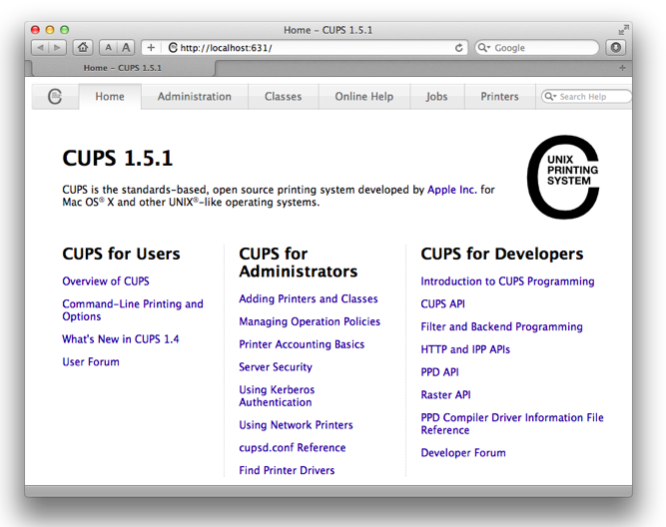Click the 'CUPS for Administrators' heading
The width and height of the screenshot is (666, 527).
tap(298, 262)
